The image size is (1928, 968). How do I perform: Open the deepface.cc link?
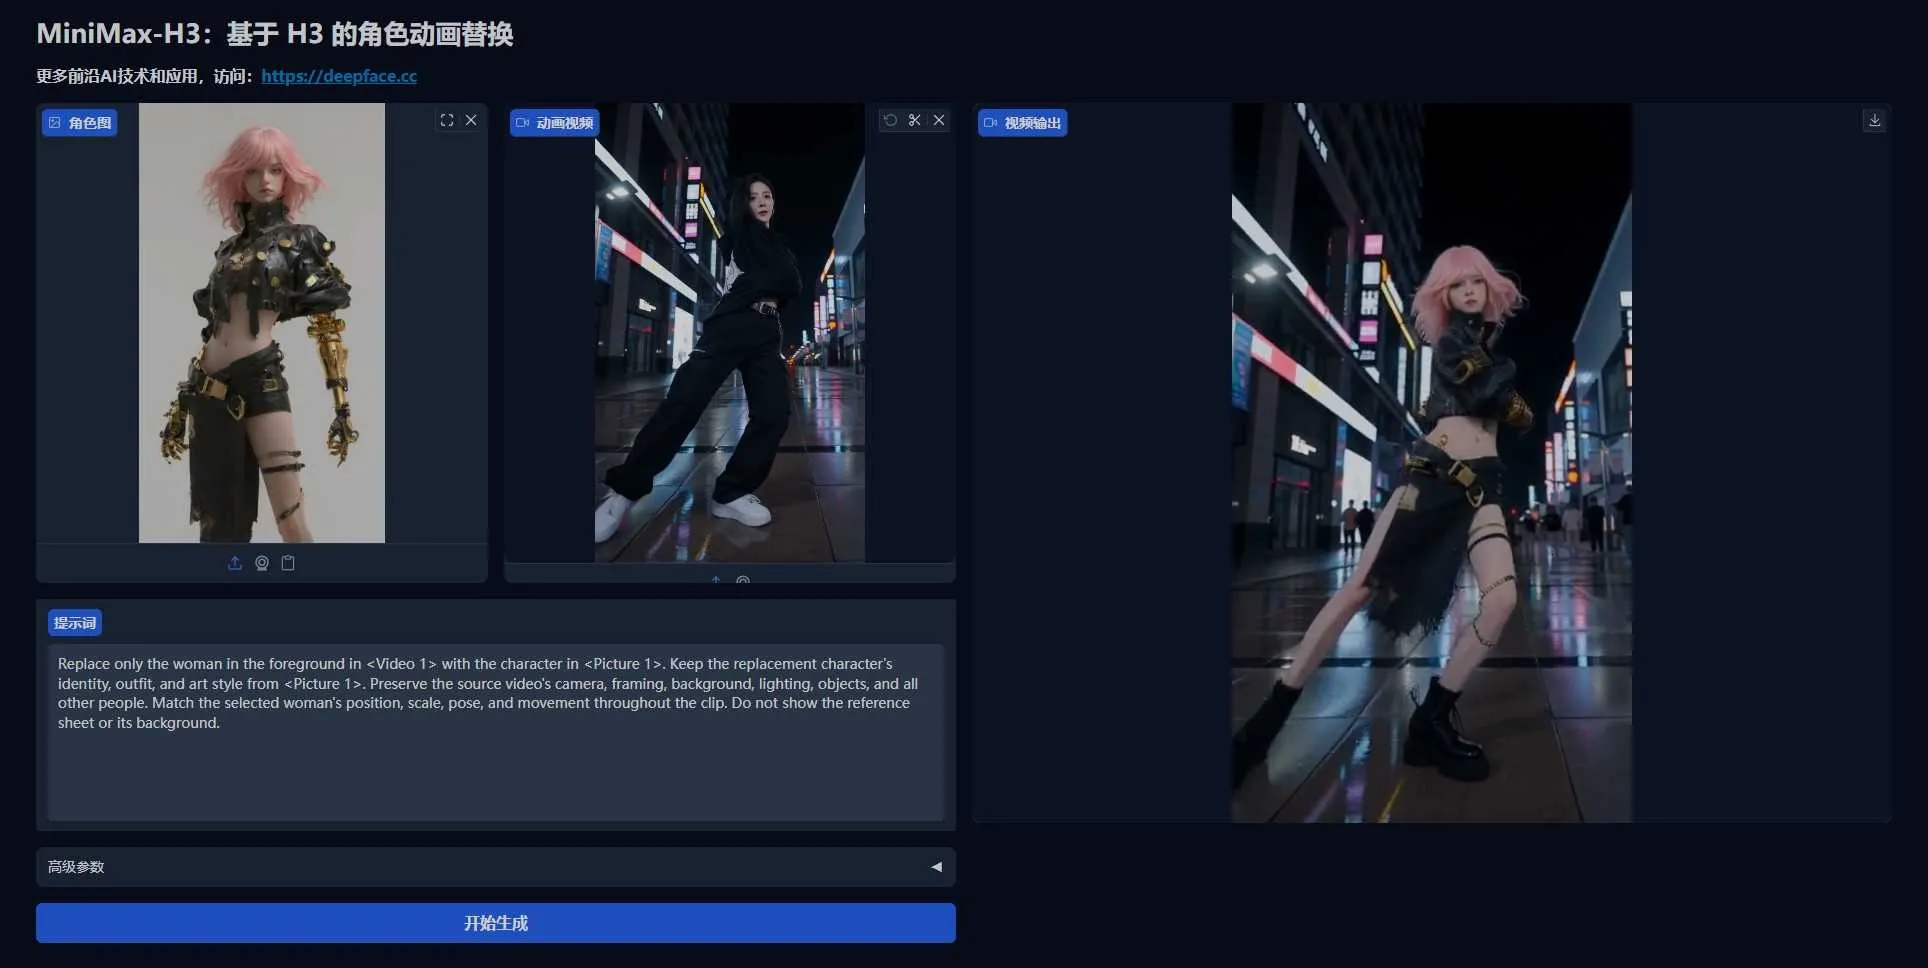click(x=339, y=76)
